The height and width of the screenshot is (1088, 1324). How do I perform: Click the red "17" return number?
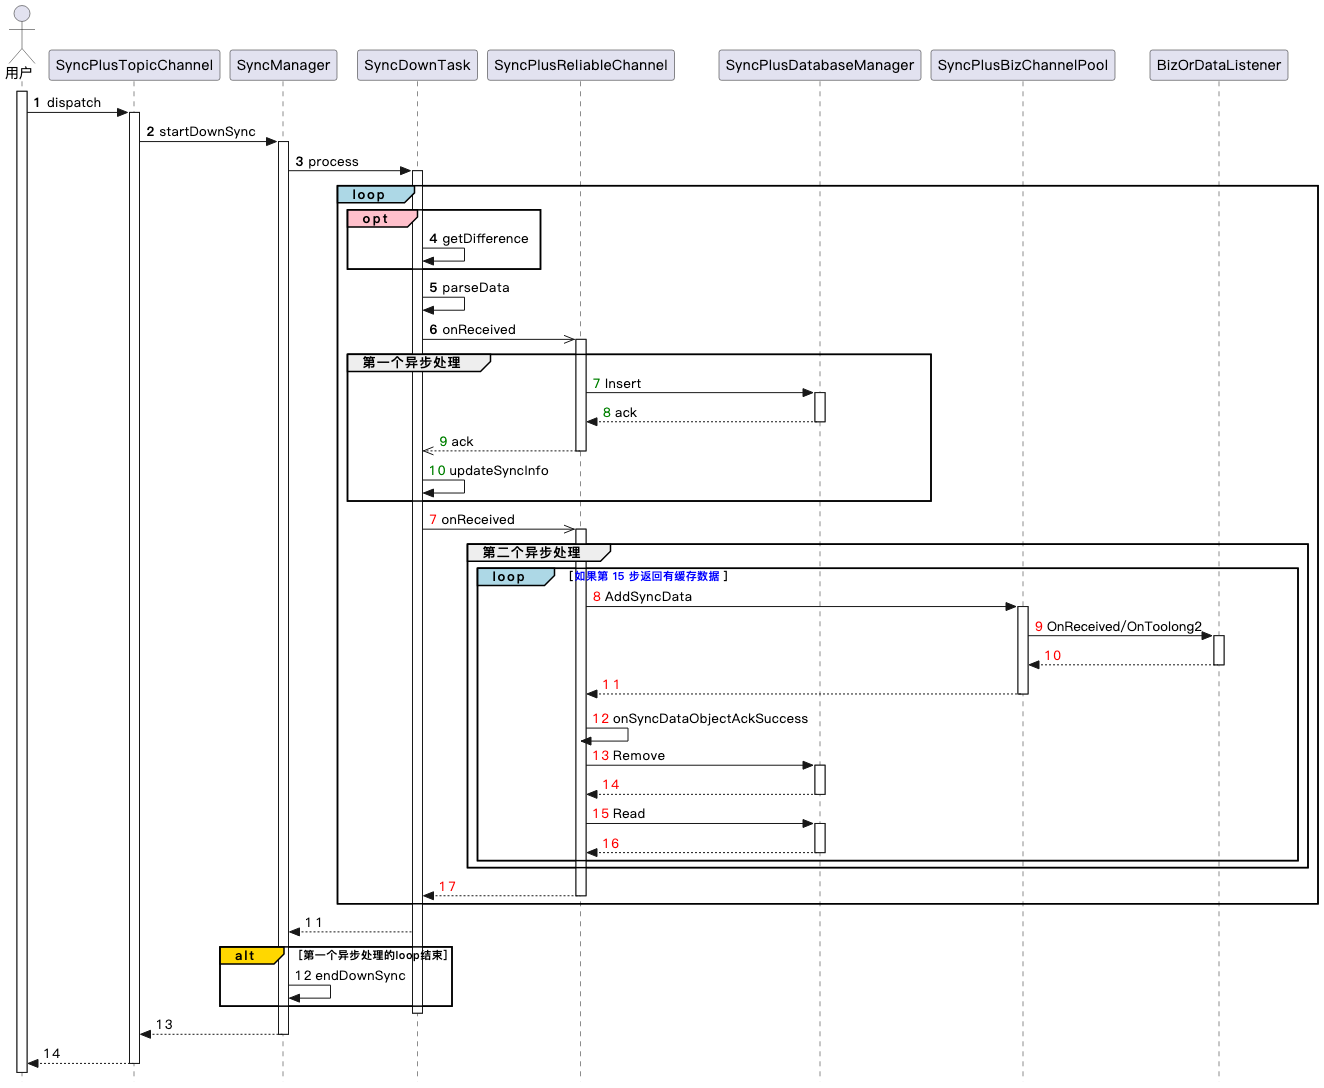(447, 887)
